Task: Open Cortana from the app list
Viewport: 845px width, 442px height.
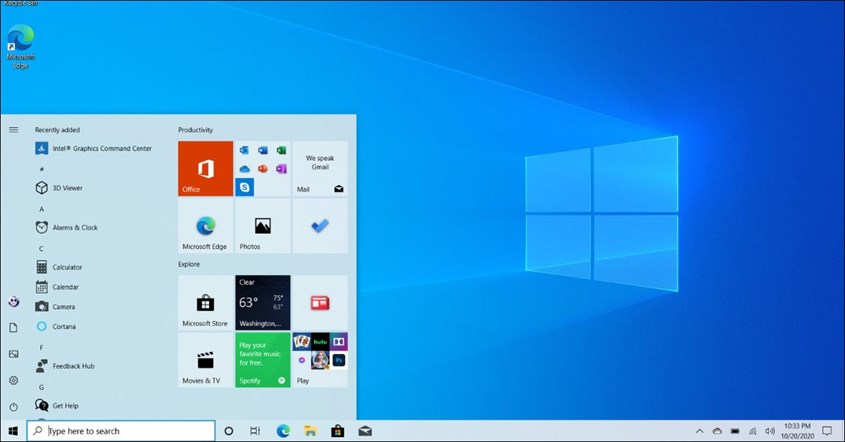Action: pyautogui.click(x=56, y=327)
